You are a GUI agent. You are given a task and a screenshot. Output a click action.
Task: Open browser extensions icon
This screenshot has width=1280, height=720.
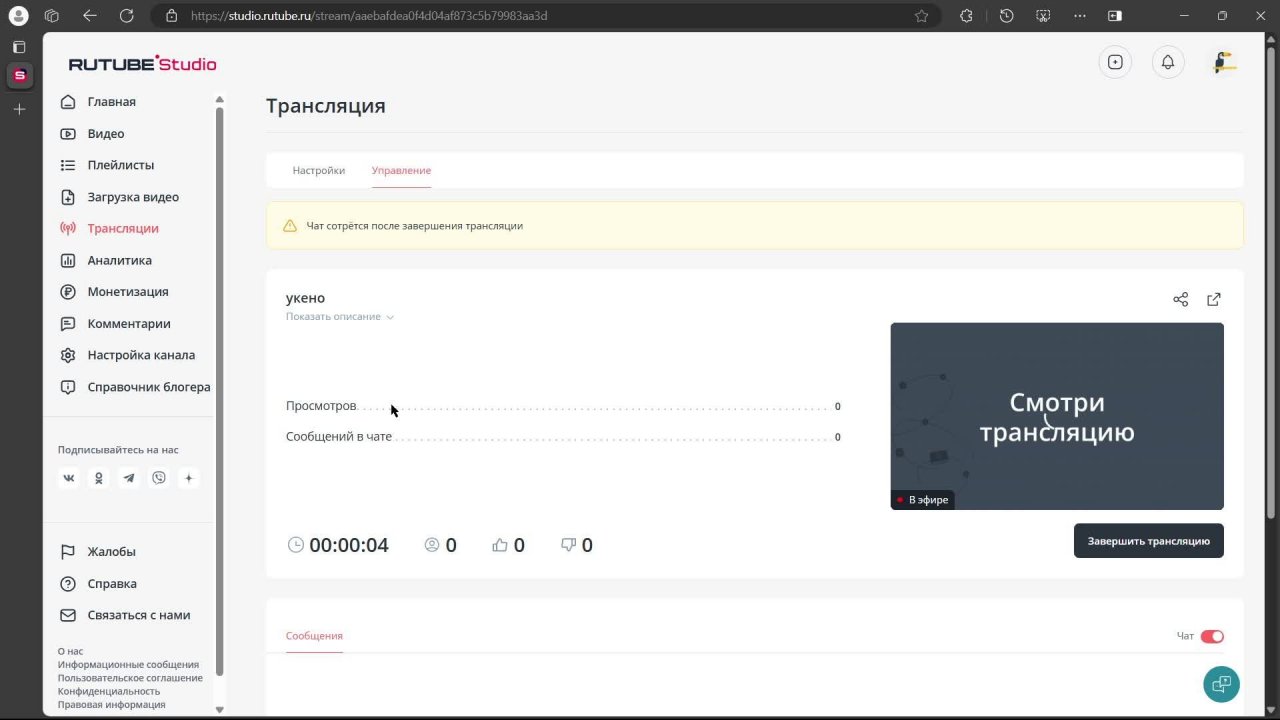966,16
